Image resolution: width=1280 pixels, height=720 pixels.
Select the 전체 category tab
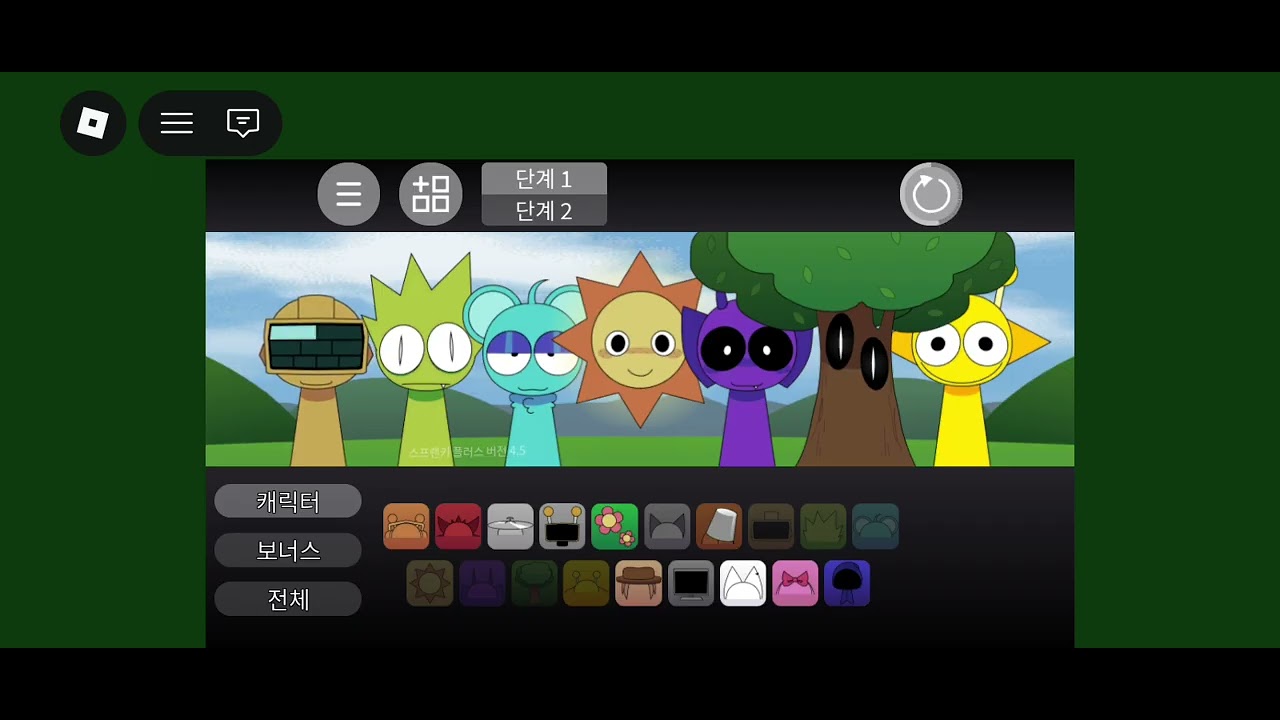(288, 599)
